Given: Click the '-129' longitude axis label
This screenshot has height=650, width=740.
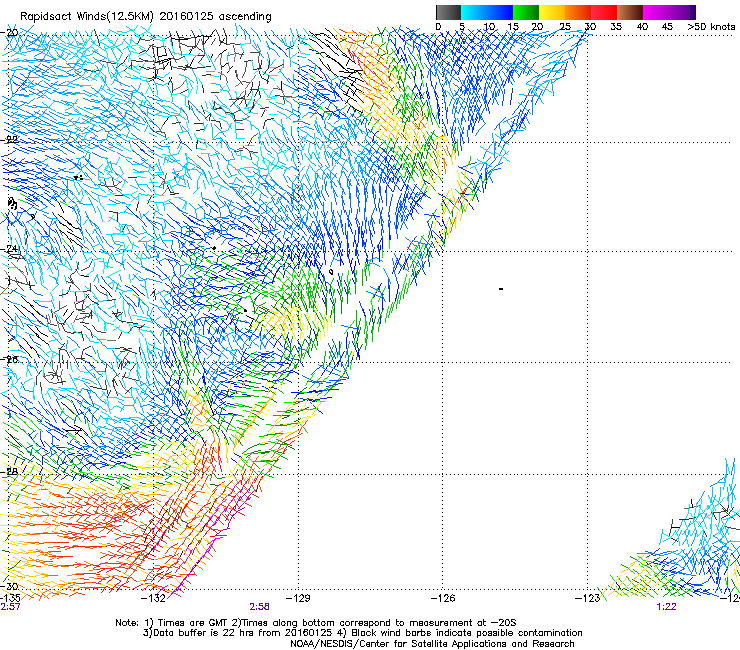Looking at the screenshot, I should tap(298, 598).
